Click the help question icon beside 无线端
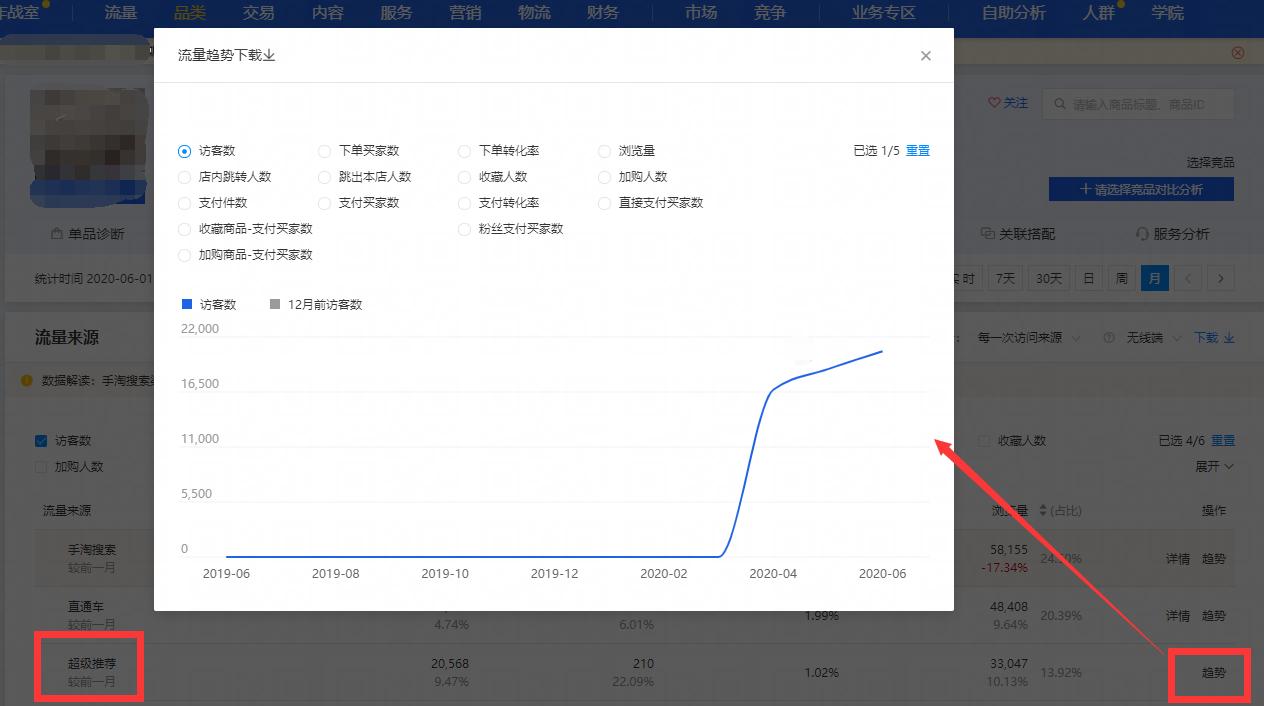 pos(1106,337)
